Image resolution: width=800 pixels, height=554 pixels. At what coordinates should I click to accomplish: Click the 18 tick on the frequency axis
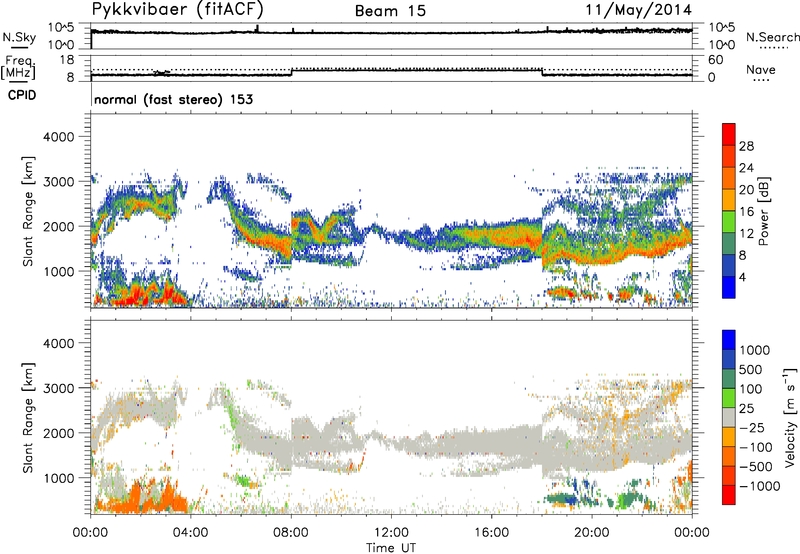click(67, 60)
